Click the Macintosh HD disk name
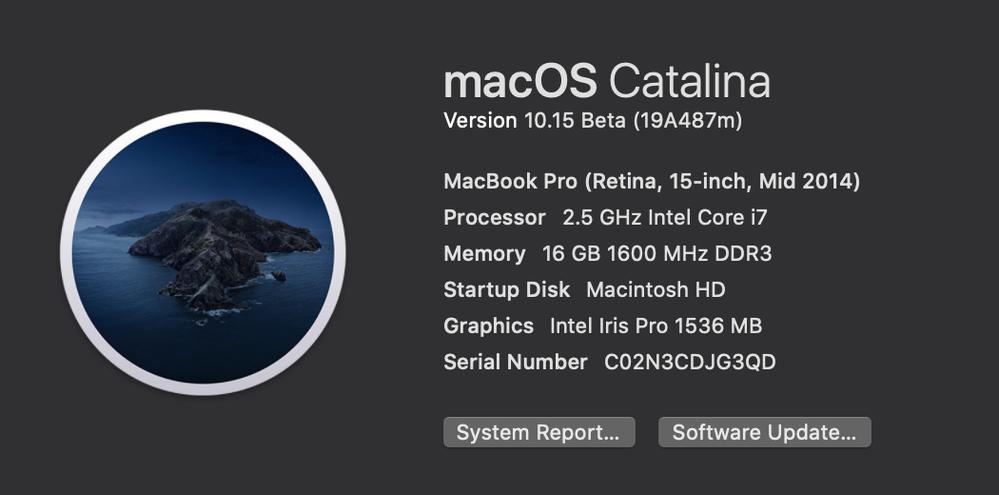 coord(656,290)
